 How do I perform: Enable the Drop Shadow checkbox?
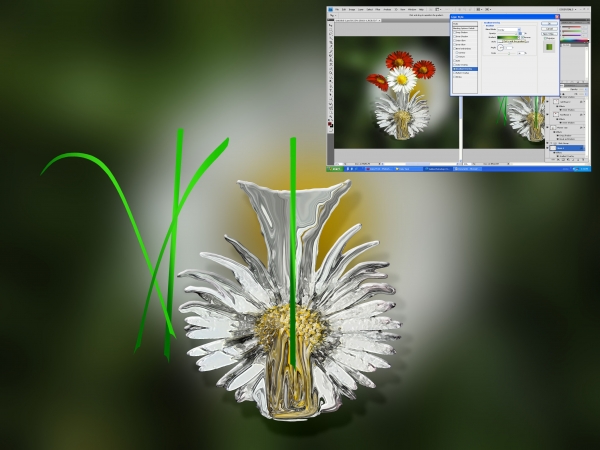point(454,33)
